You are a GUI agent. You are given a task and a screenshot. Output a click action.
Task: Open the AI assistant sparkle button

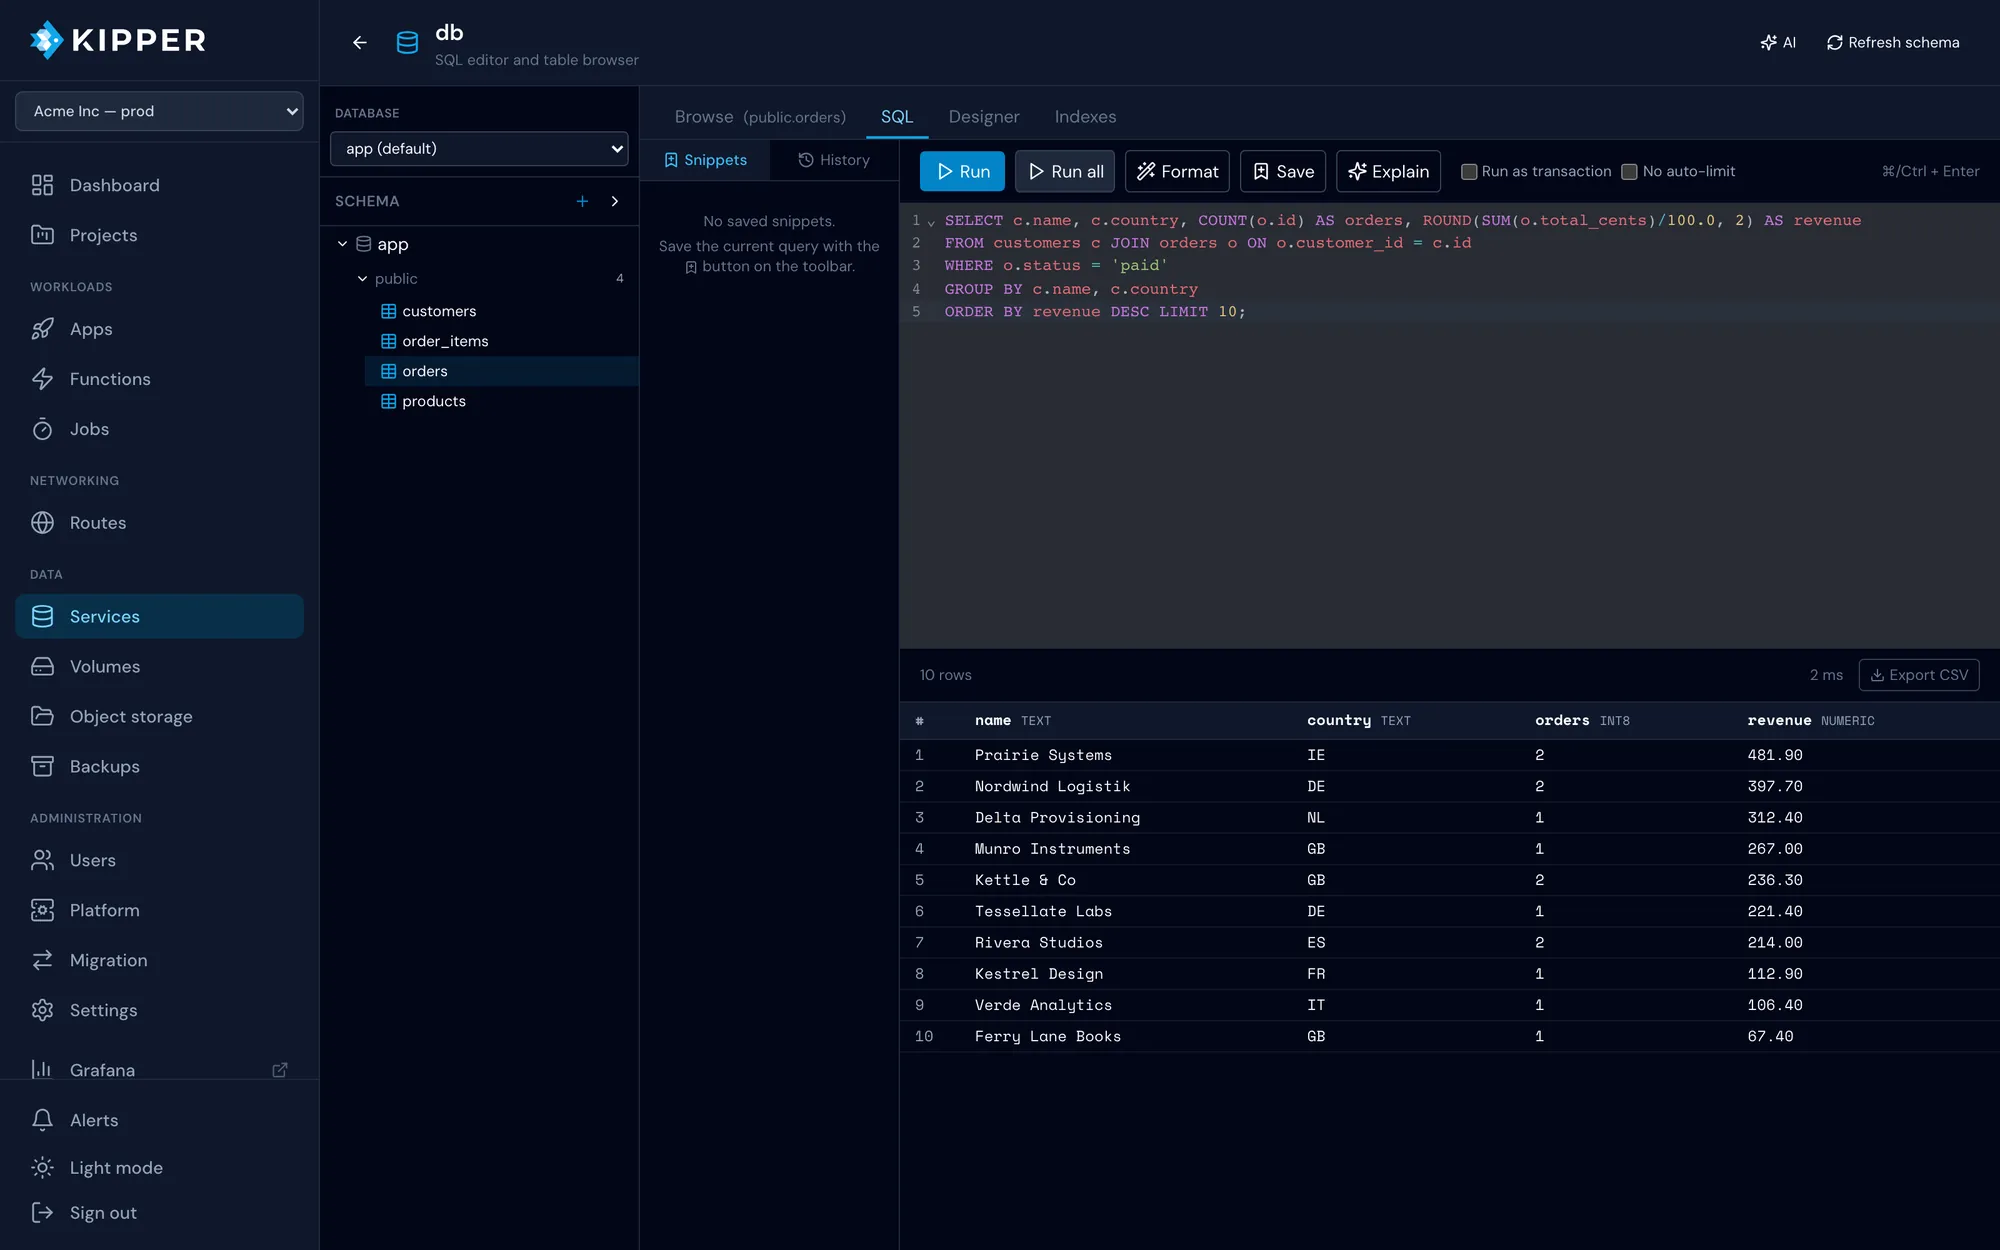(1778, 42)
